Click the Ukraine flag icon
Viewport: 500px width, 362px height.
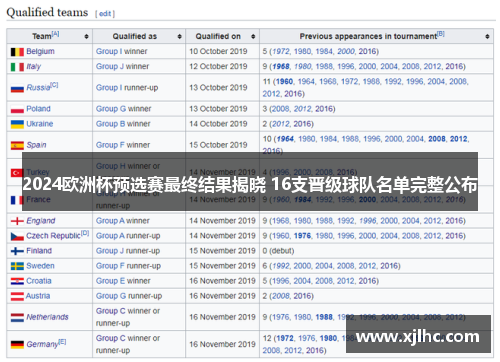(17, 124)
